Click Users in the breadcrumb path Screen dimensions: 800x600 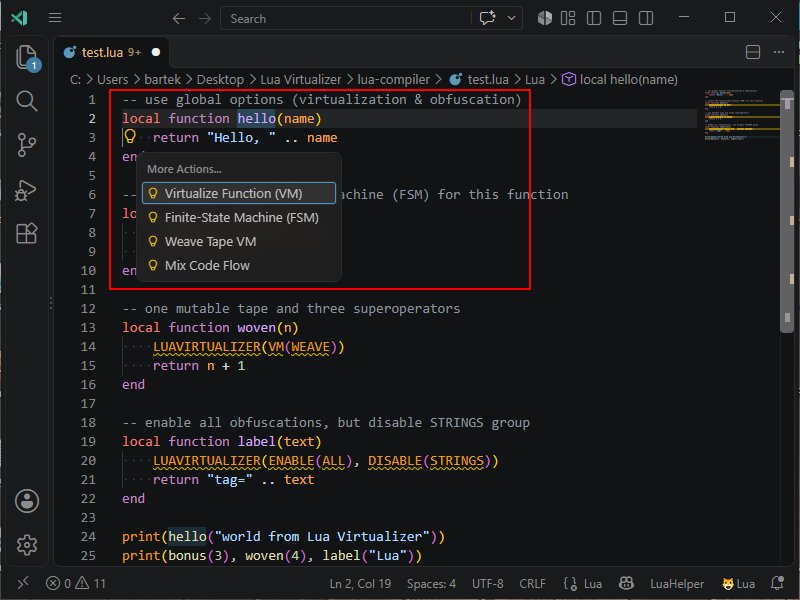tap(113, 80)
